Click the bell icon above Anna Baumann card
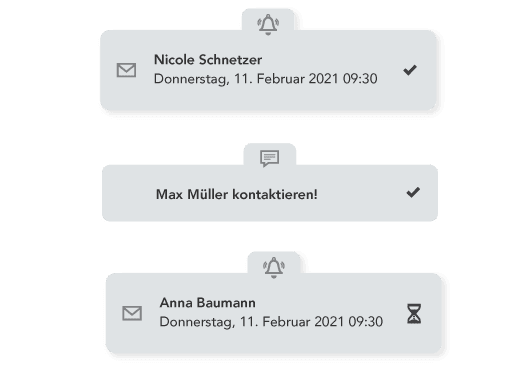The width and height of the screenshot is (530, 370). coord(274,268)
